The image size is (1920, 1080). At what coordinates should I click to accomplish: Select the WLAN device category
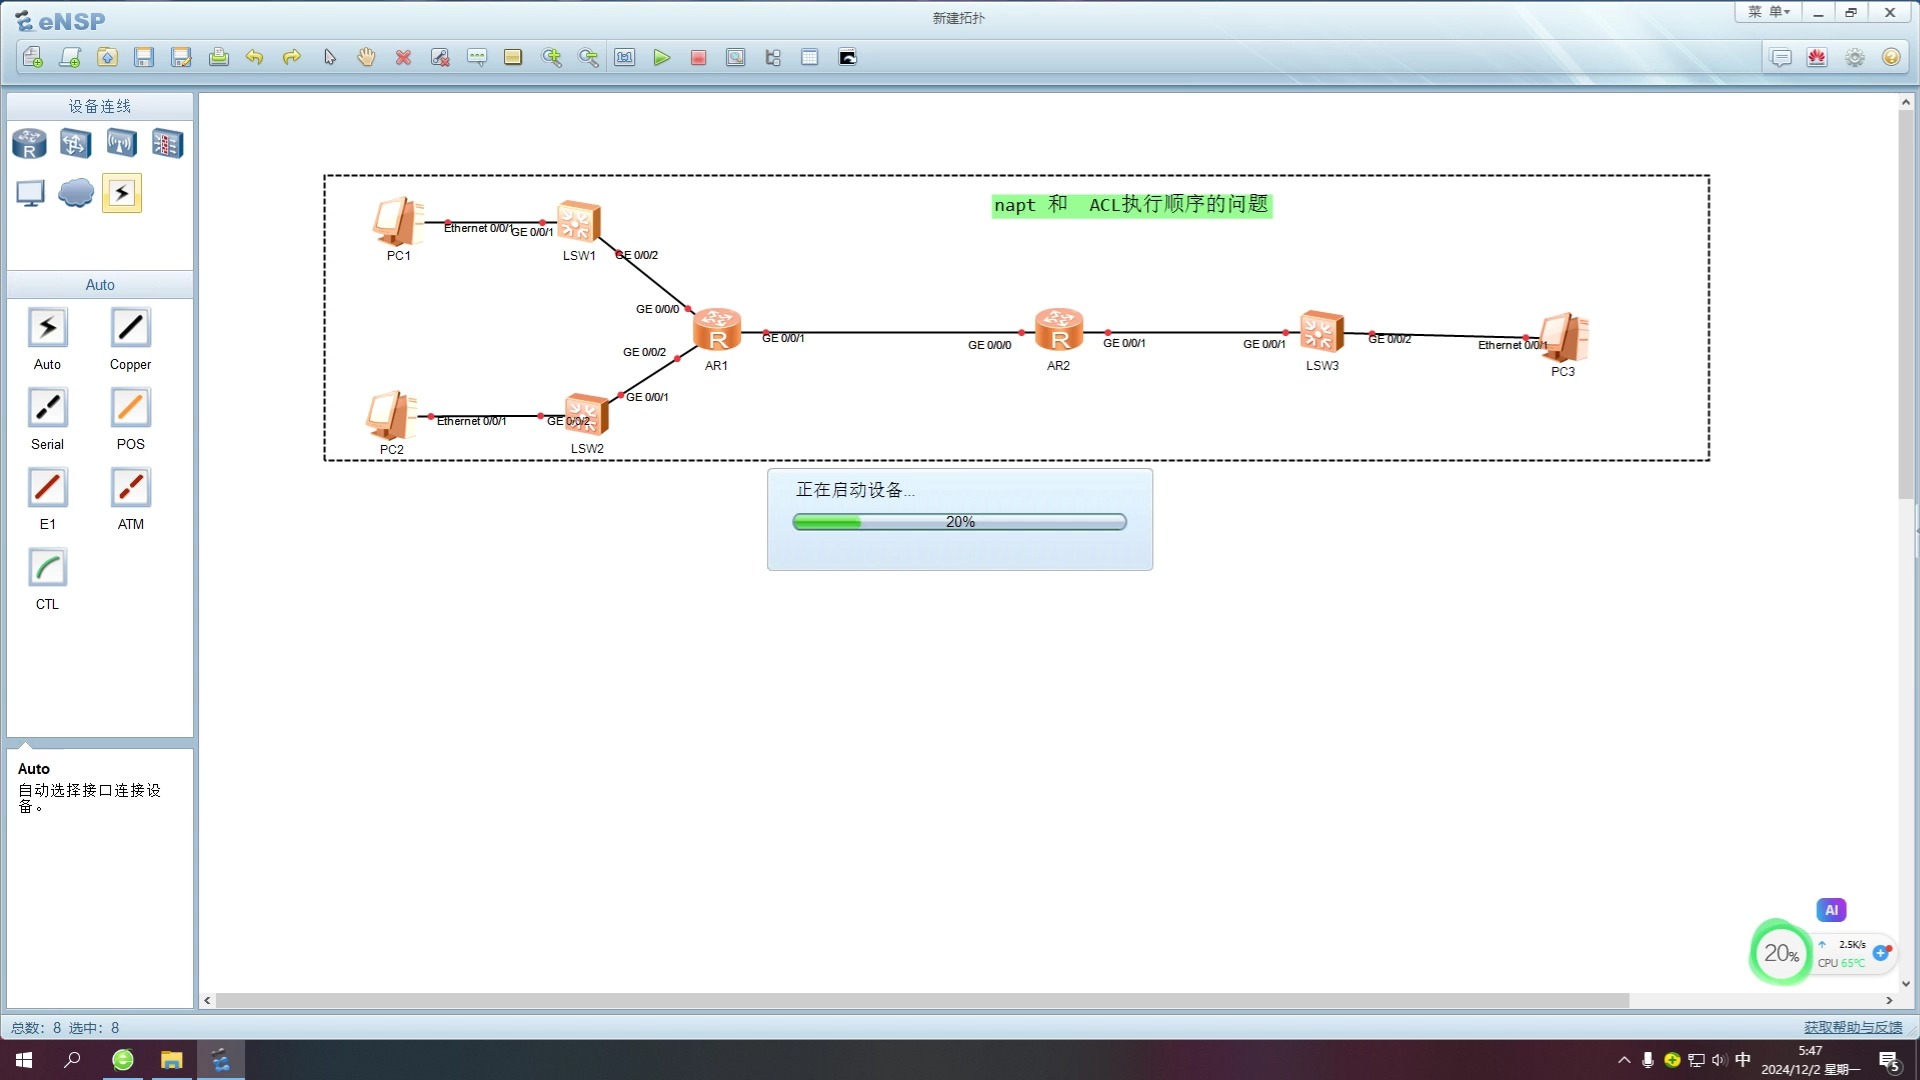(121, 144)
